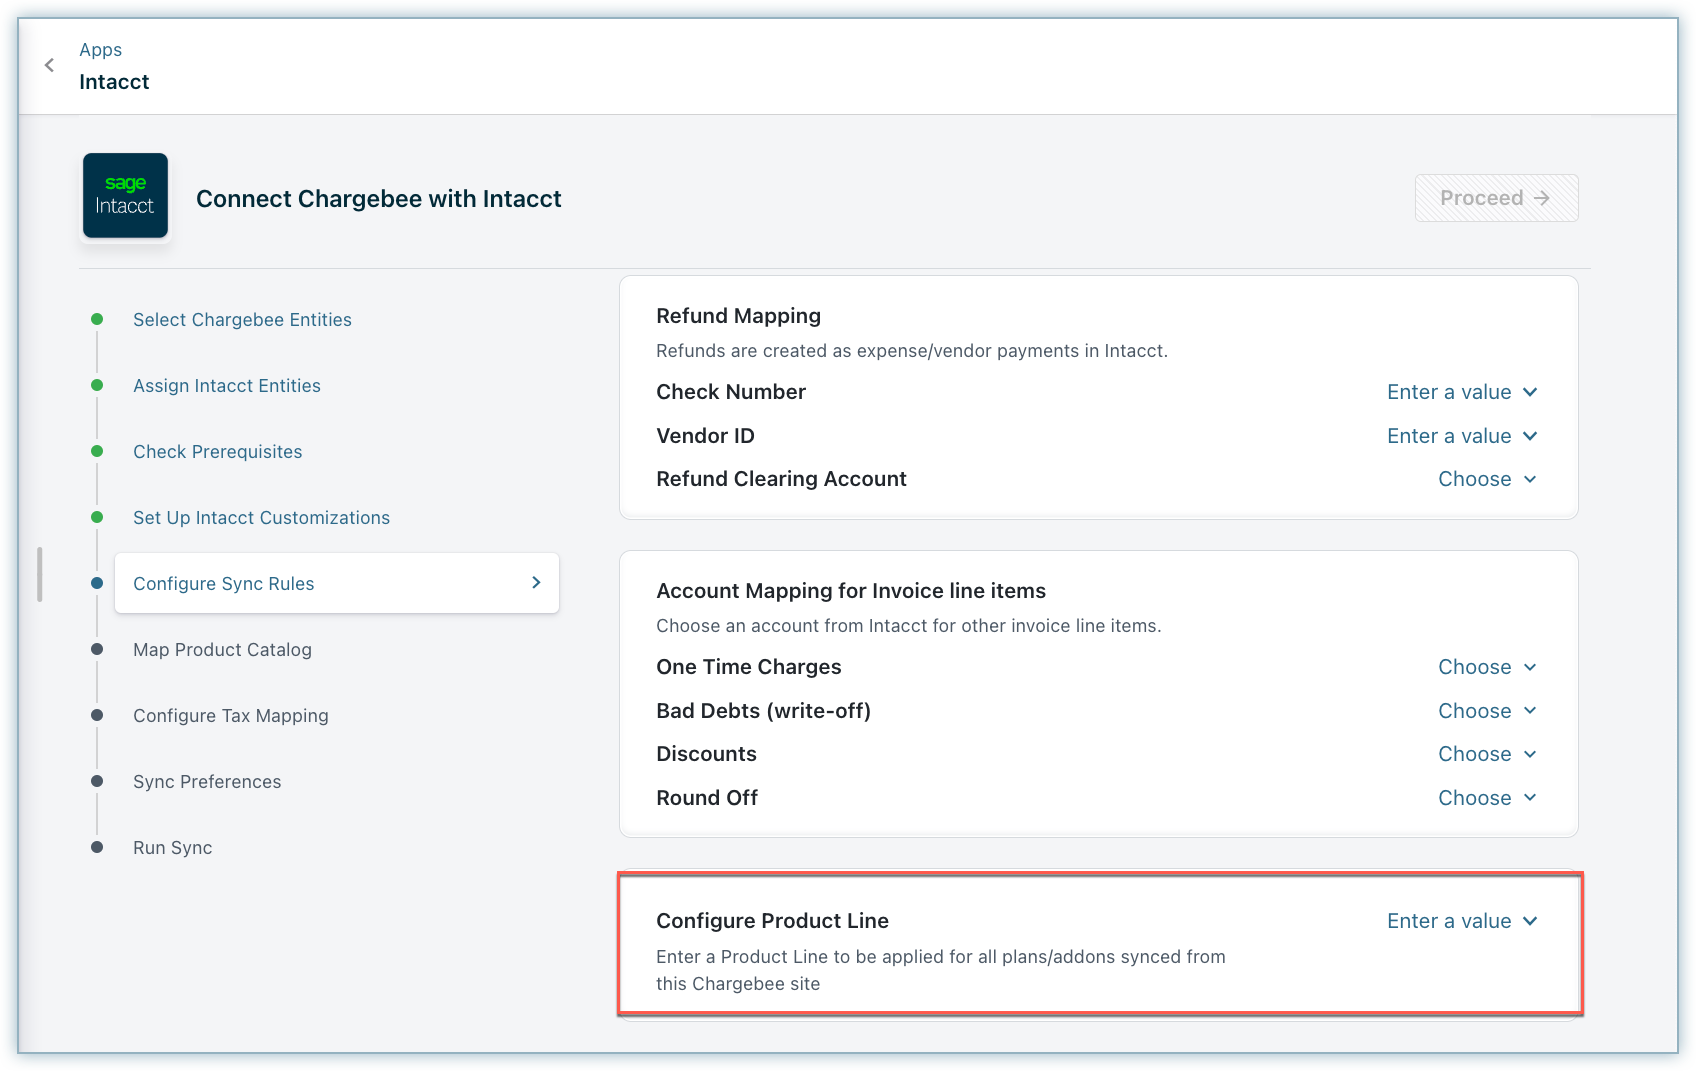Choose account for Bad Debts (write-off)
Viewport: 1696px width, 1071px height.
1486,711
